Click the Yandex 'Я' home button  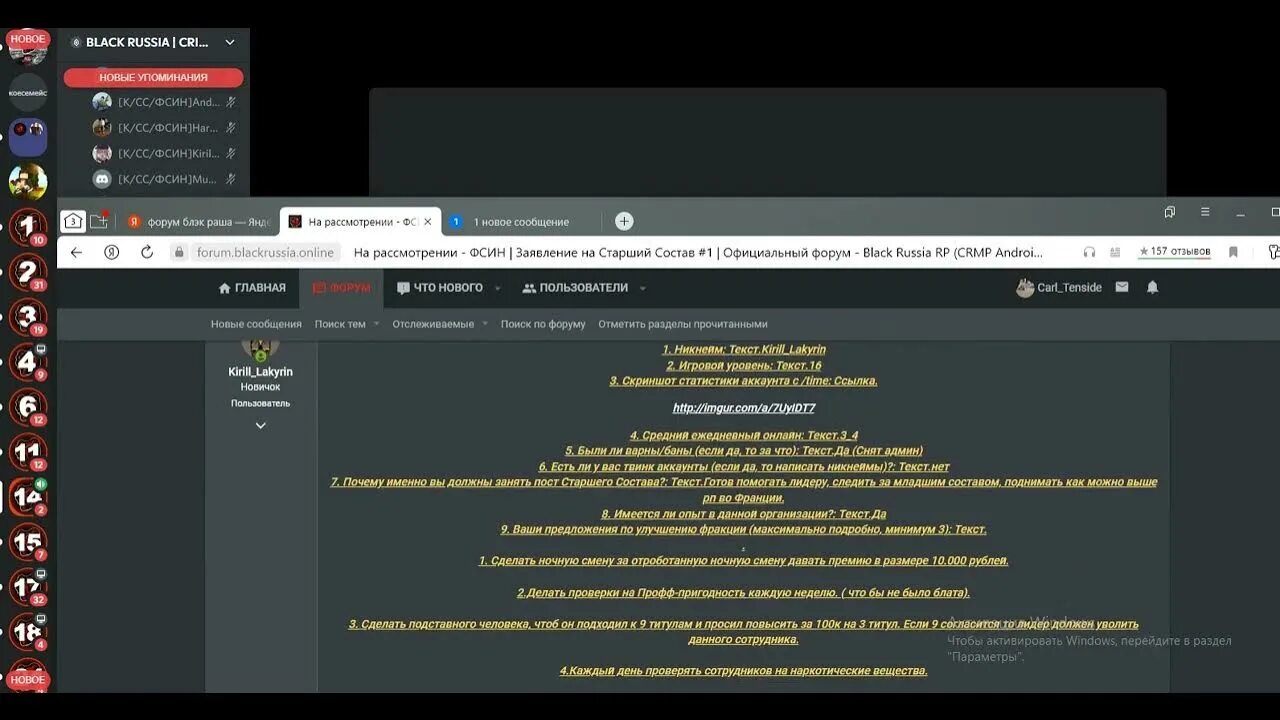point(112,252)
